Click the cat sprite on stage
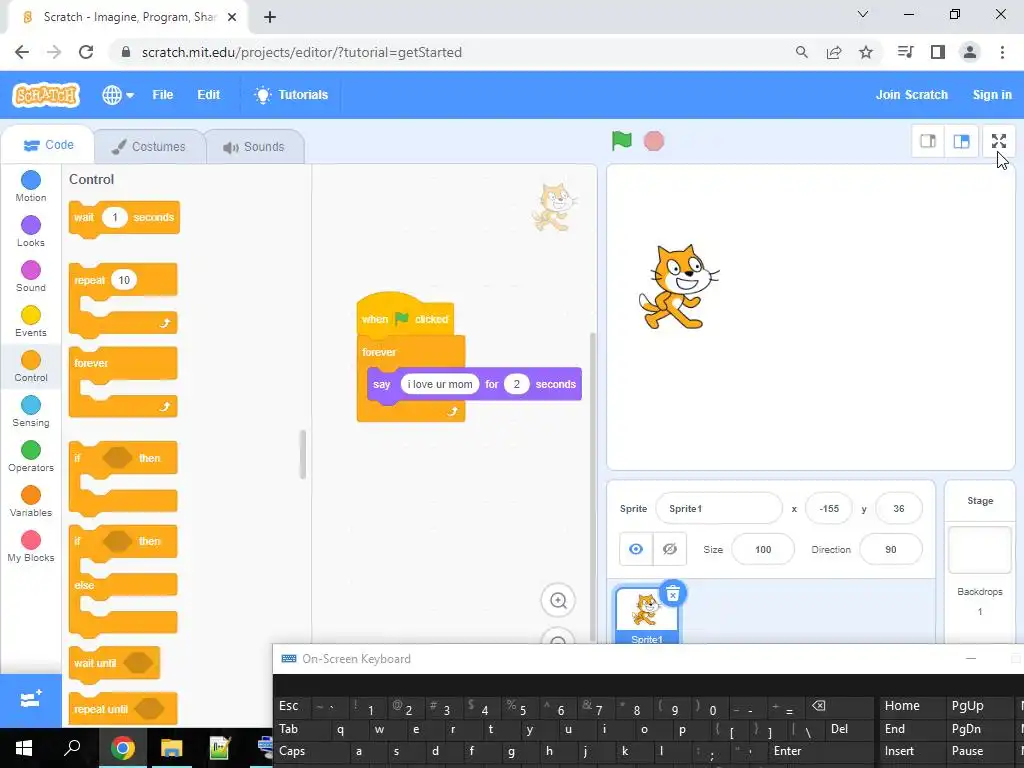The height and width of the screenshot is (768, 1024). pos(678,285)
